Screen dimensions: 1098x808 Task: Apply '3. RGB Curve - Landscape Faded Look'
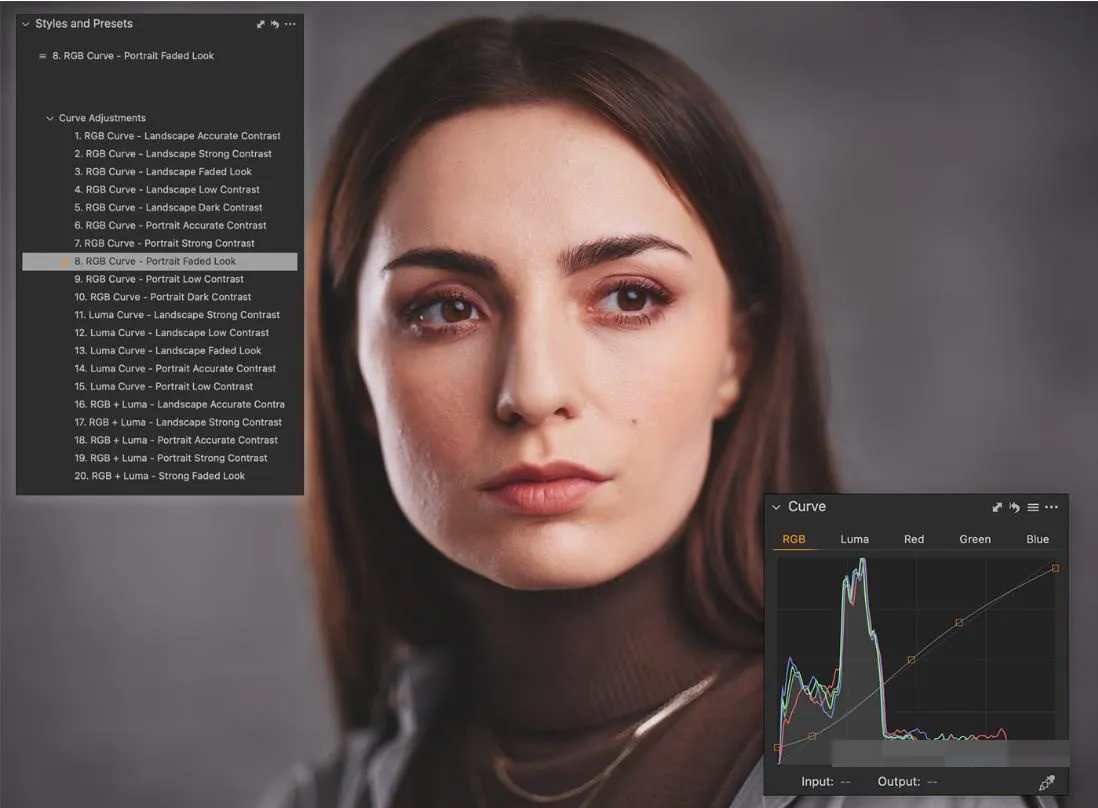point(162,172)
